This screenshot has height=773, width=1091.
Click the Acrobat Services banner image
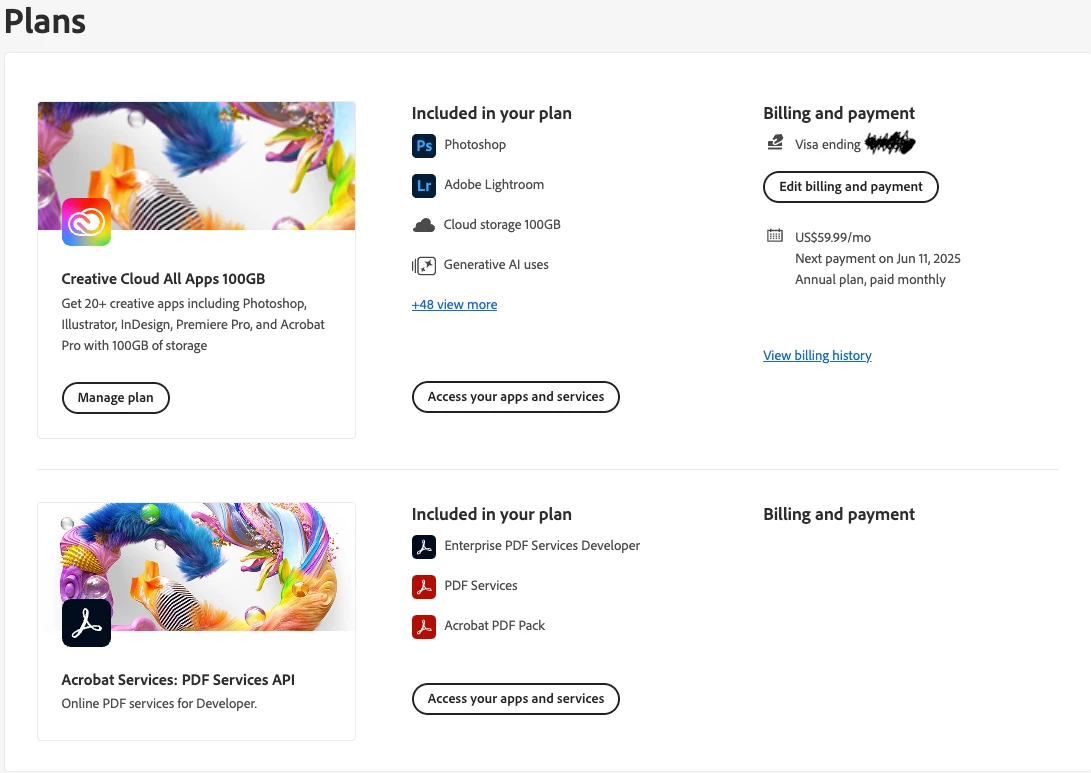tap(196, 566)
